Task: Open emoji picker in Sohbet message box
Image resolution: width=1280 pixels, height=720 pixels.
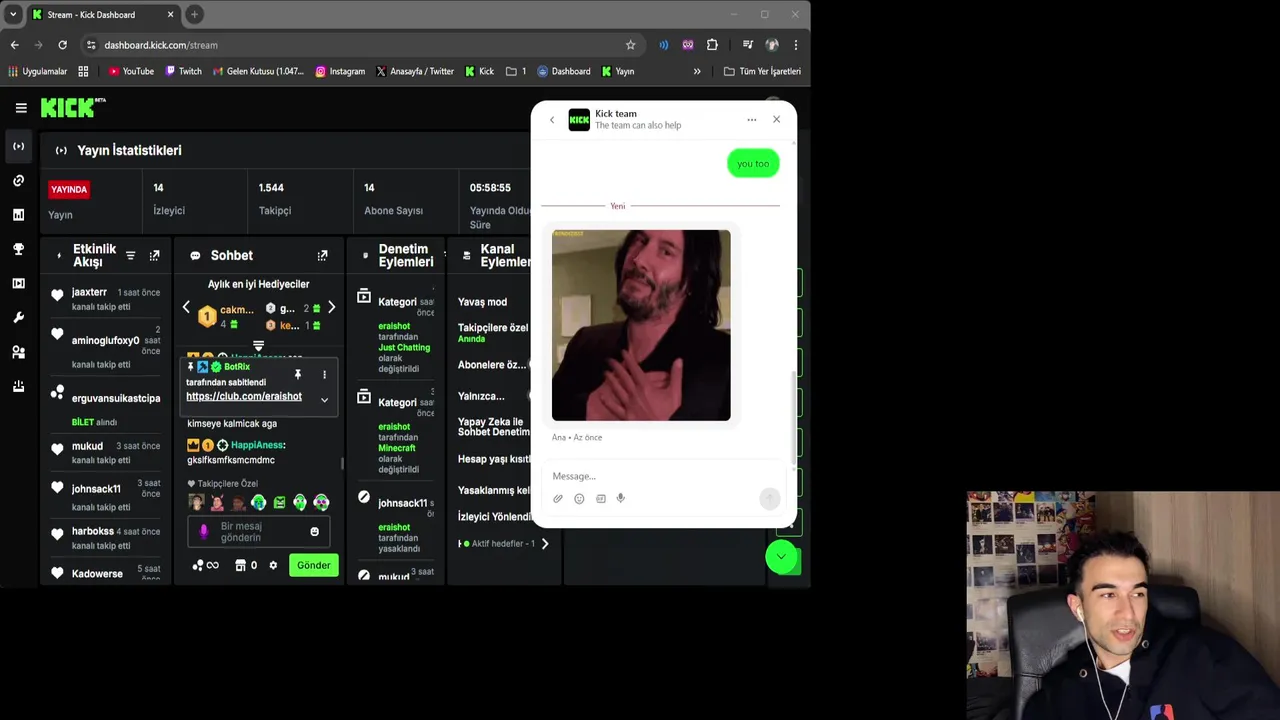Action: (x=315, y=532)
